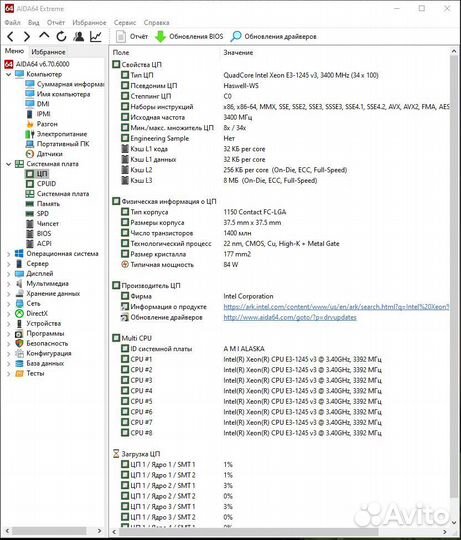The height and width of the screenshot is (540, 461).
Task: Open the Сервис menu
Action: (x=125, y=22)
